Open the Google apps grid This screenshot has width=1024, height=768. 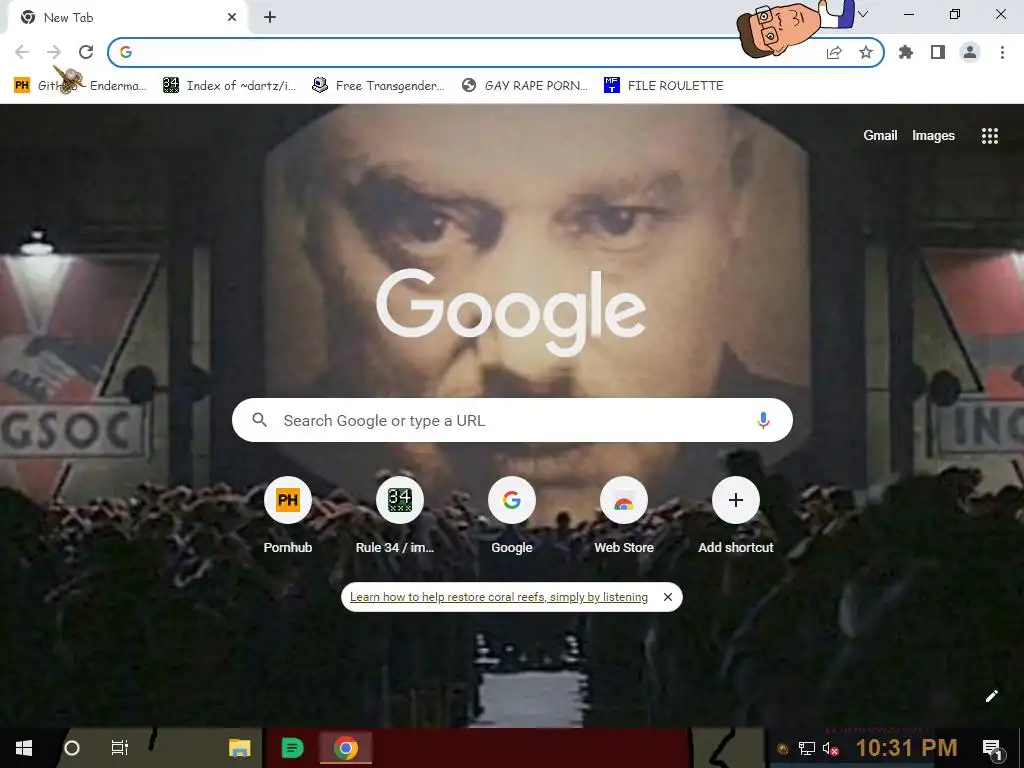coord(989,135)
